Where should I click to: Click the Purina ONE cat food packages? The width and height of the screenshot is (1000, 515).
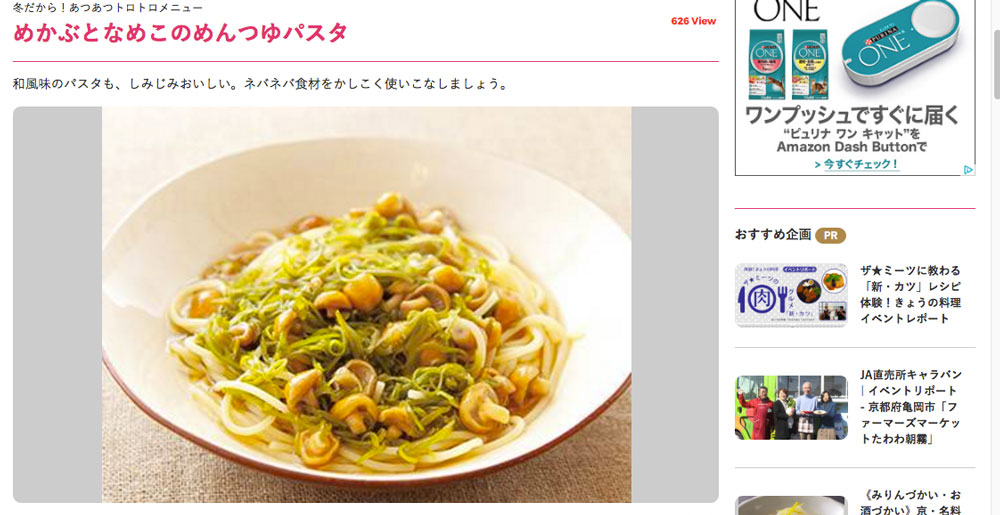[x=788, y=64]
